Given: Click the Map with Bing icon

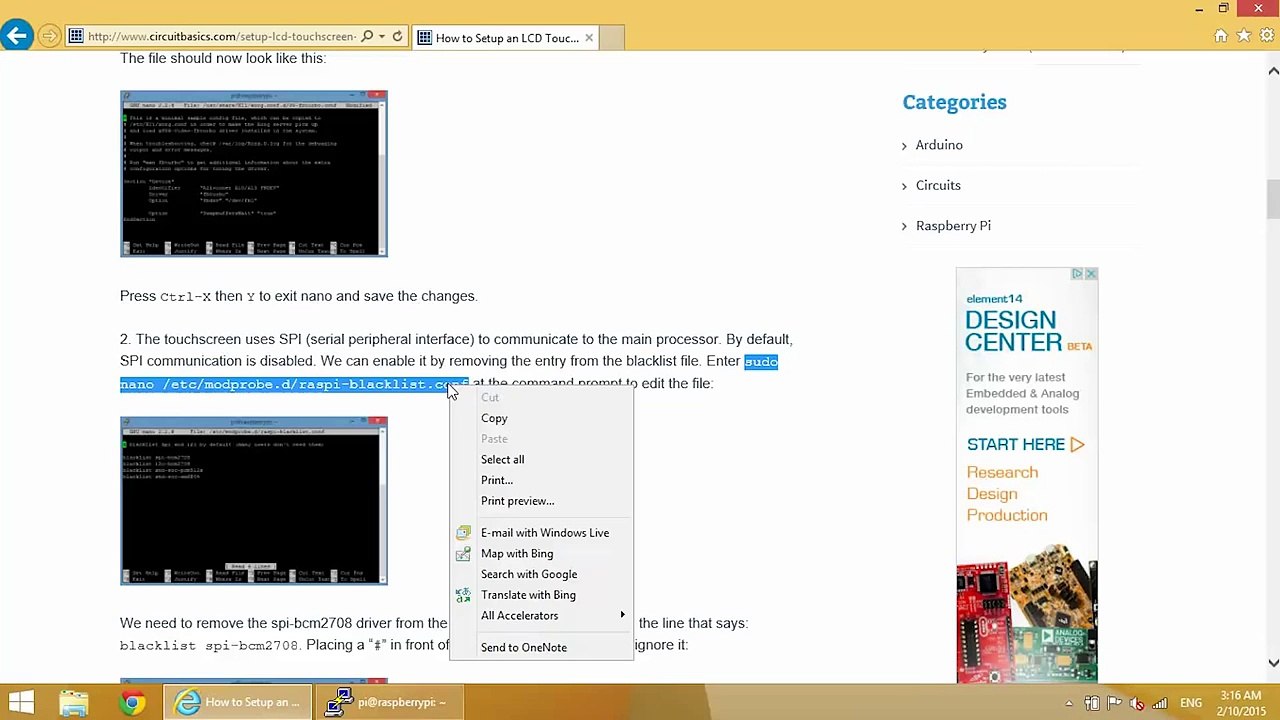Looking at the screenshot, I should click(x=463, y=553).
